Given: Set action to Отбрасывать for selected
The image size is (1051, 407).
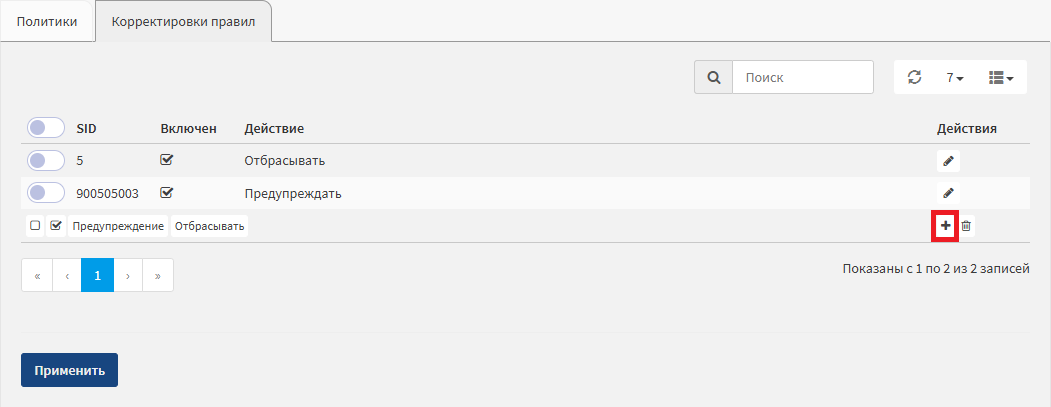Looking at the screenshot, I should (209, 226).
